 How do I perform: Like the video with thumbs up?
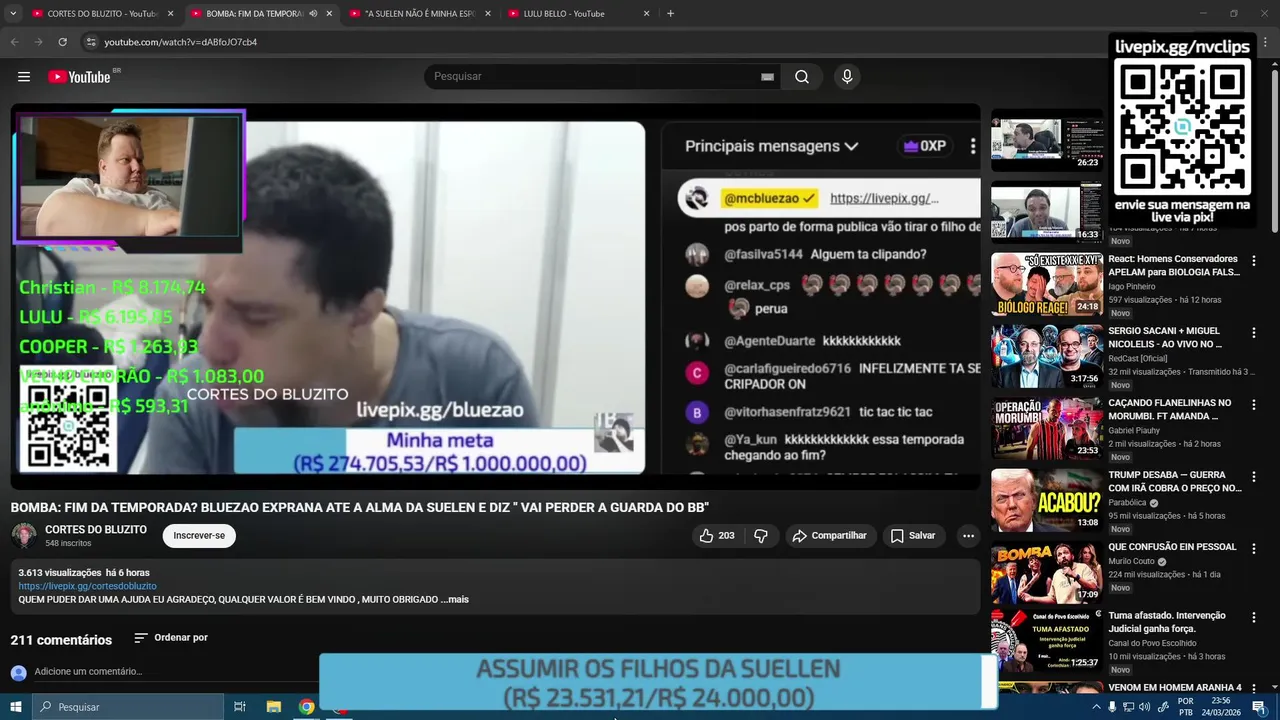coord(717,536)
